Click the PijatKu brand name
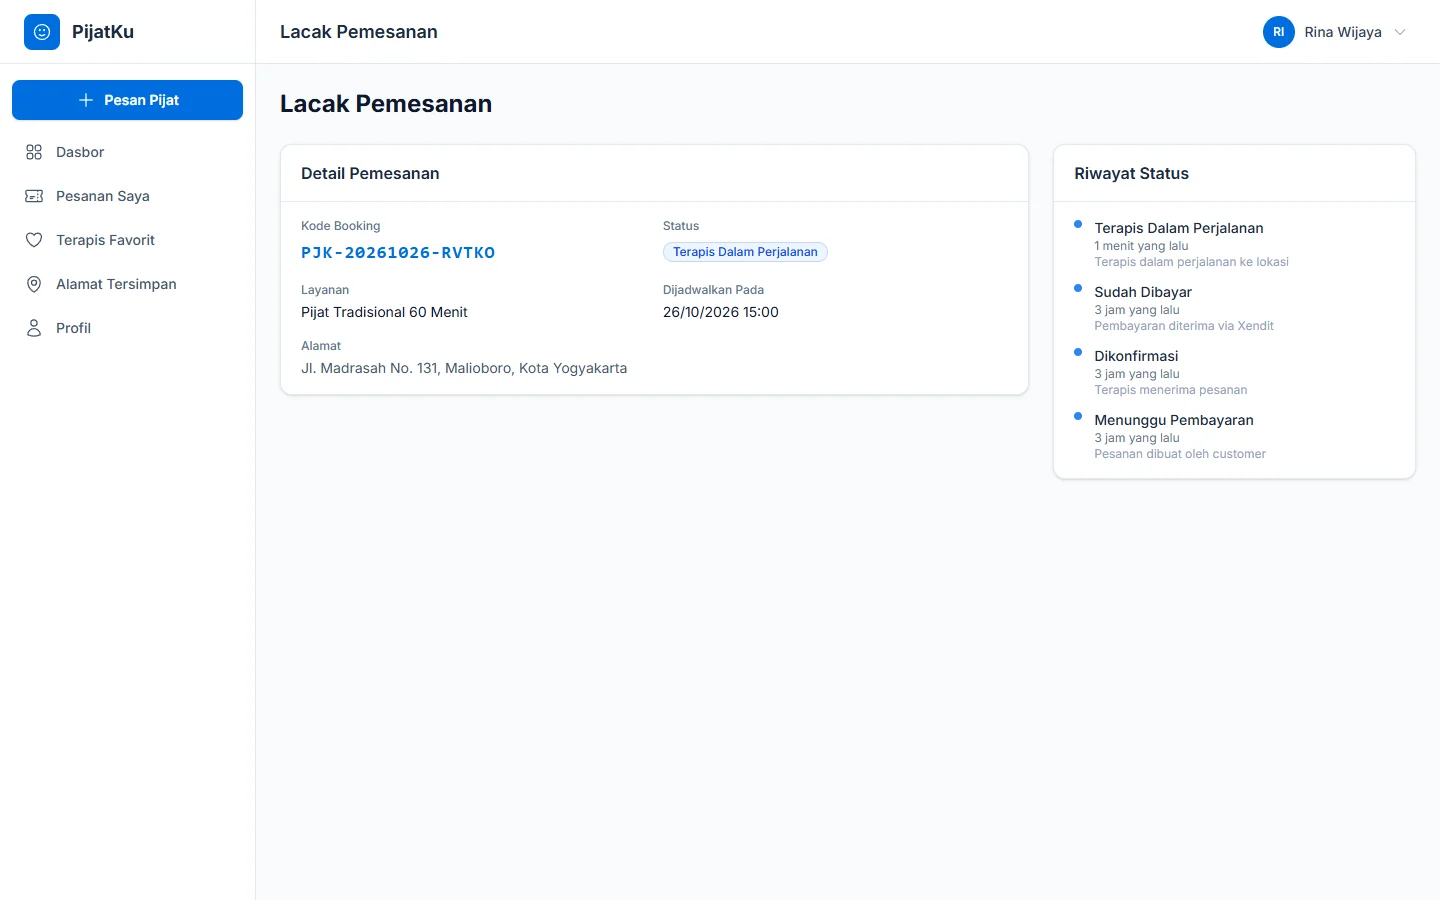 (x=103, y=32)
